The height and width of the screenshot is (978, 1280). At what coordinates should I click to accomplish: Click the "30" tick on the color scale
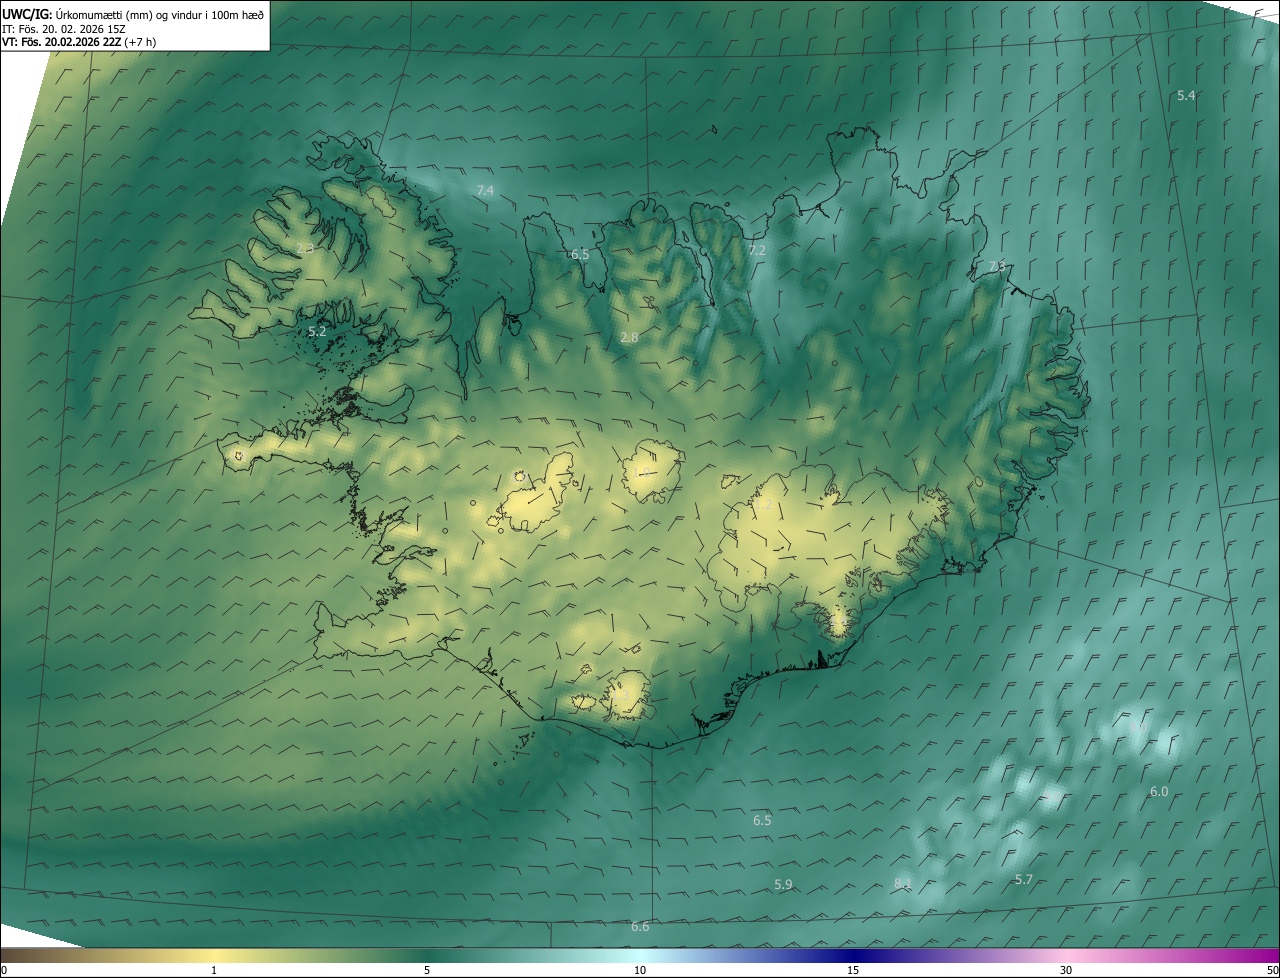pyautogui.click(x=1066, y=970)
